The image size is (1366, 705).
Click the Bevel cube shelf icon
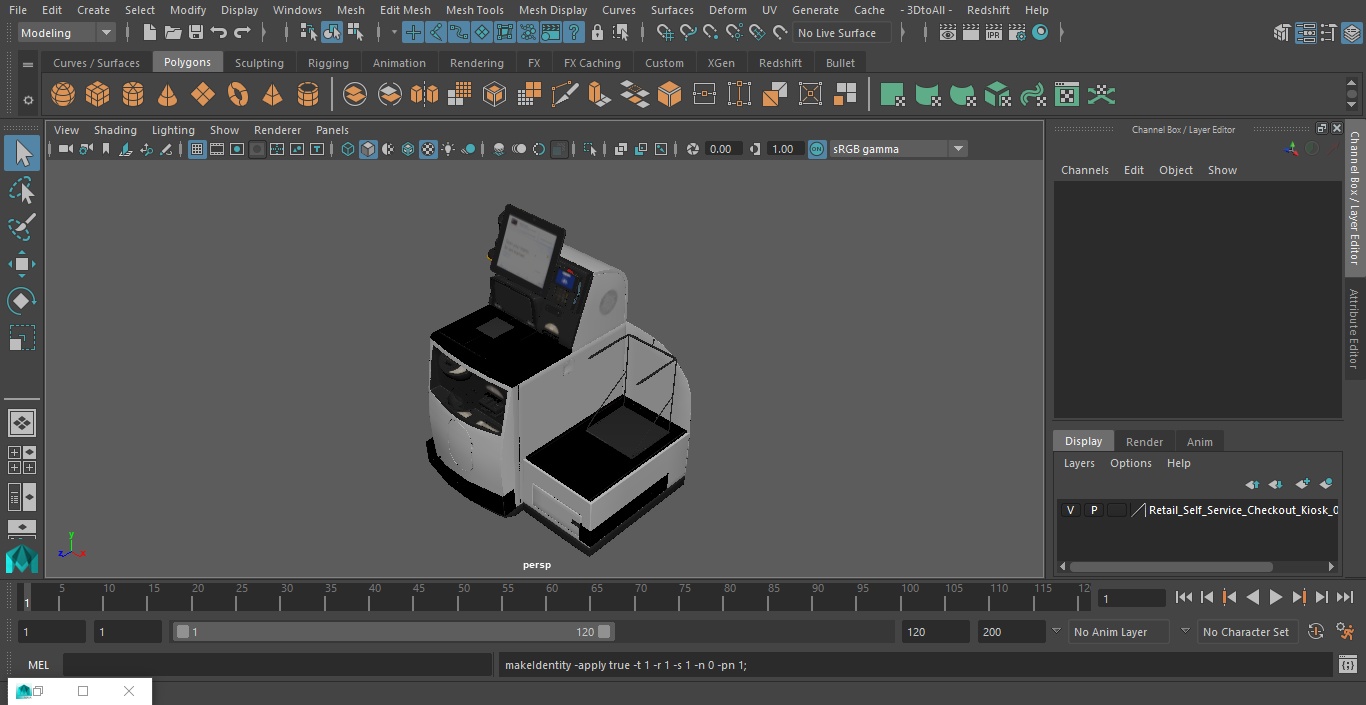click(669, 95)
